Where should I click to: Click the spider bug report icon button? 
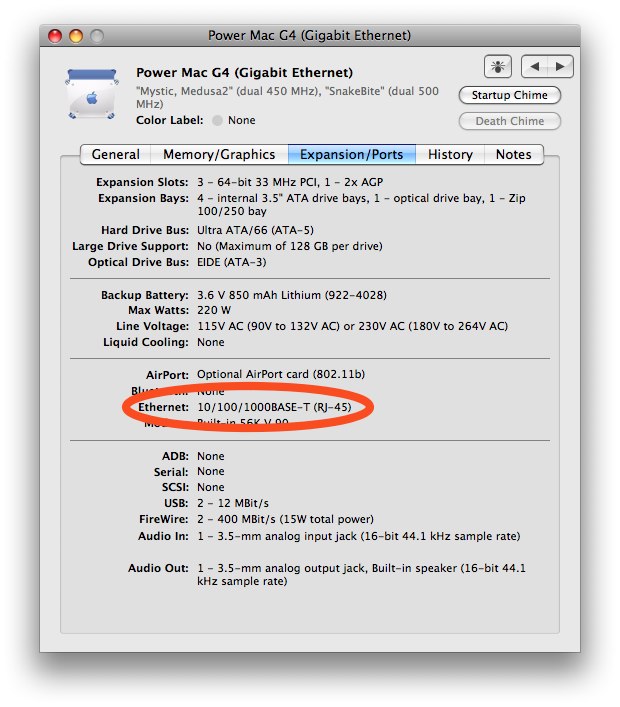[x=497, y=67]
